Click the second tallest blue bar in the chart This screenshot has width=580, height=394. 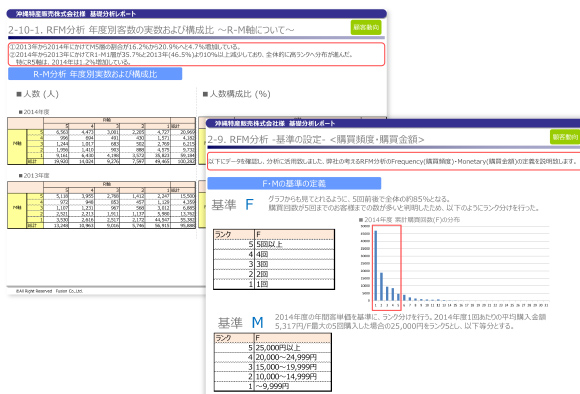coord(381,287)
